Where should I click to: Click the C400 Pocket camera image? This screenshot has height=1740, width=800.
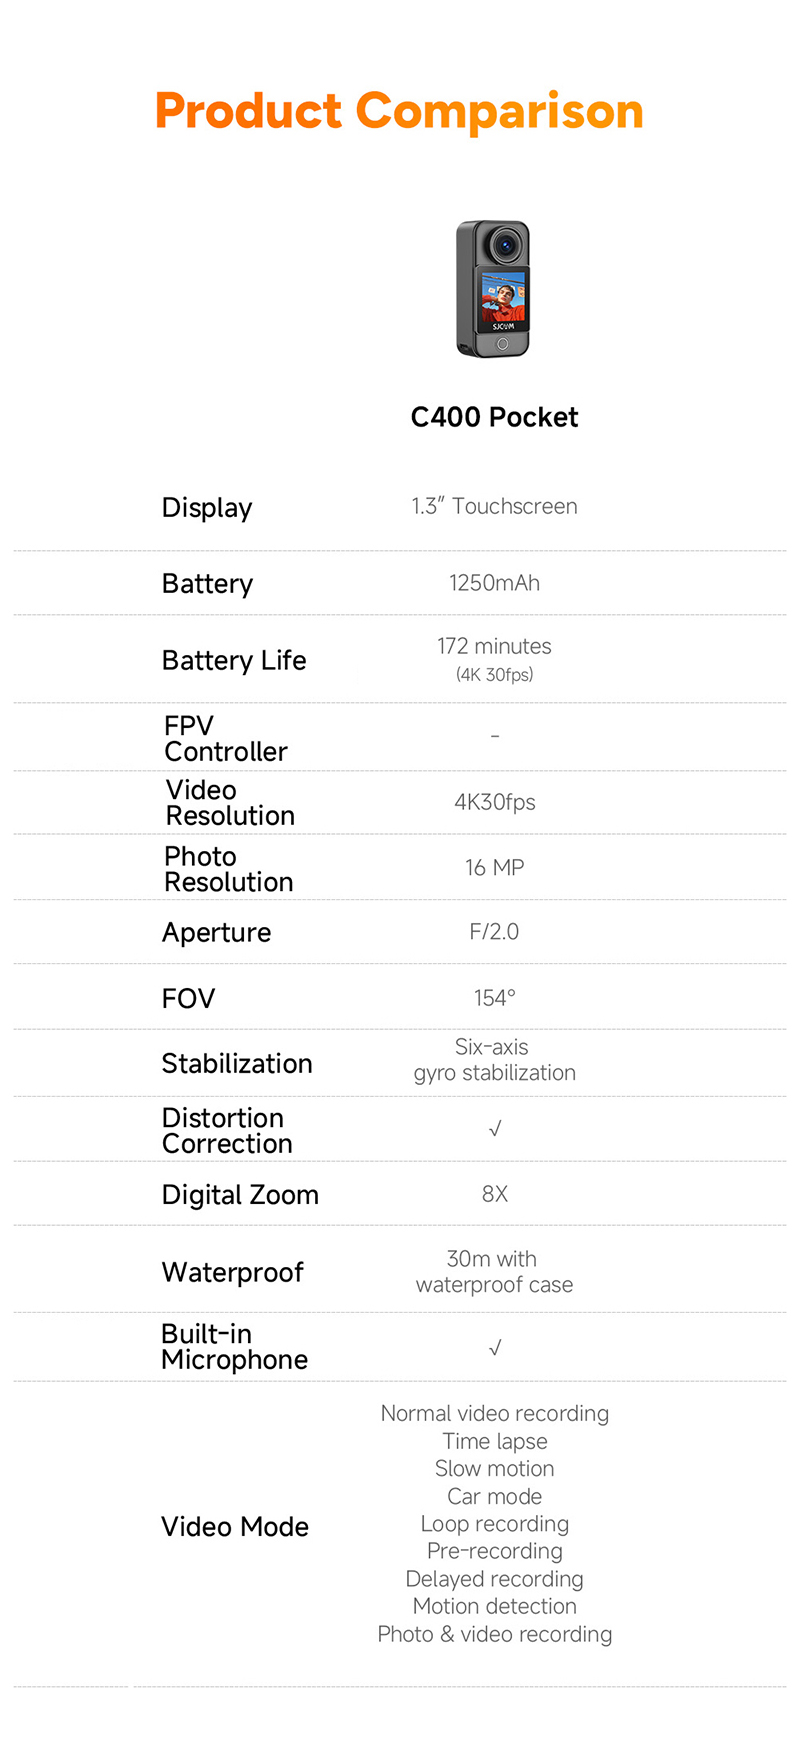click(494, 289)
